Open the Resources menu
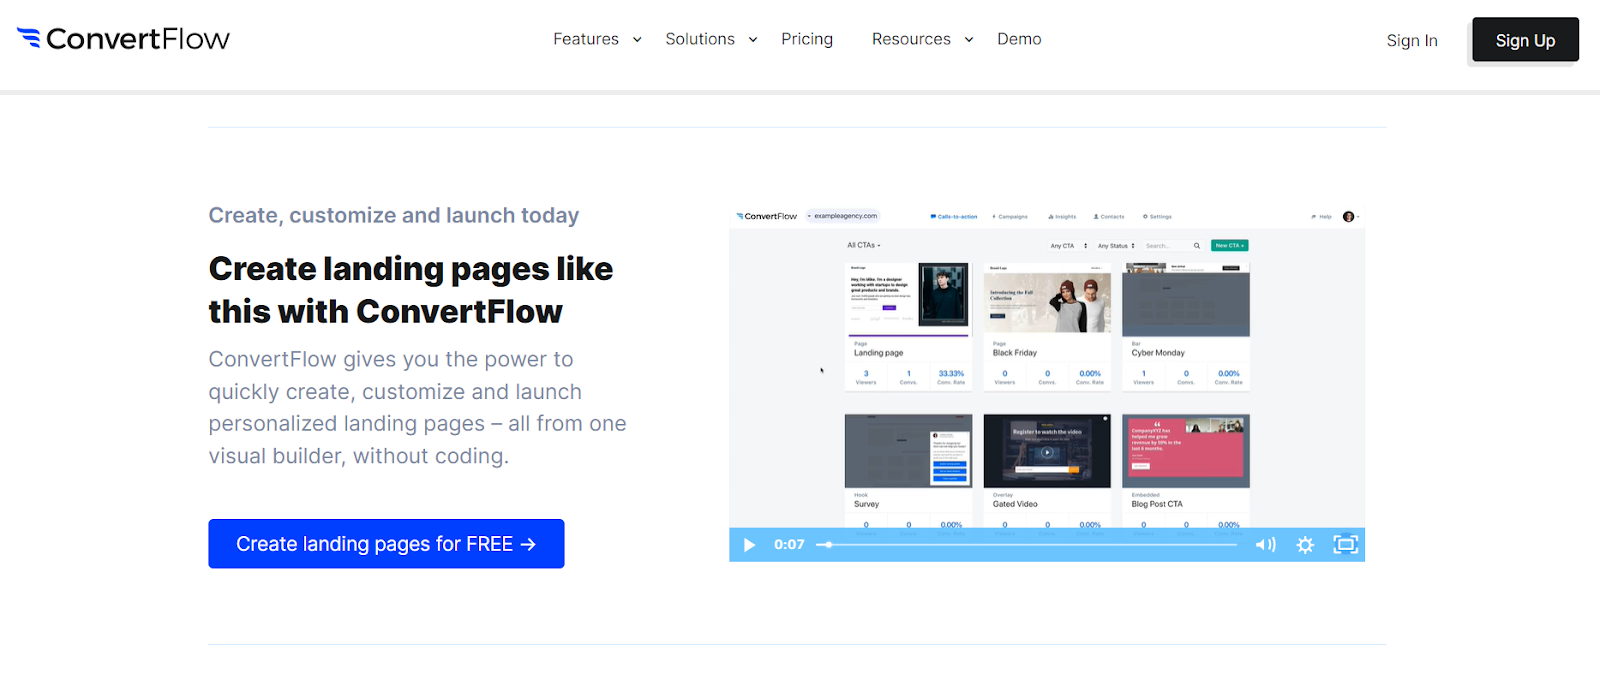The width and height of the screenshot is (1600, 674). tap(911, 39)
